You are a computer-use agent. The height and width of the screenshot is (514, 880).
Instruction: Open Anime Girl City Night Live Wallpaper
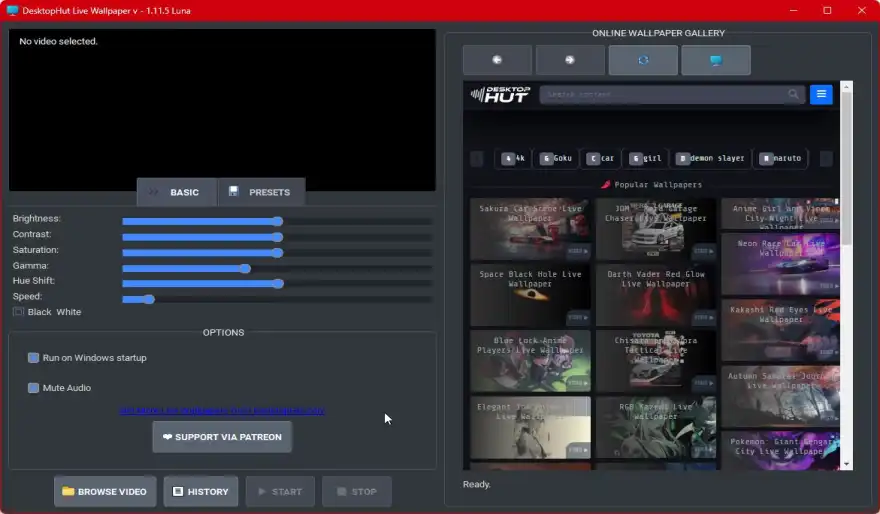[x=781, y=213]
